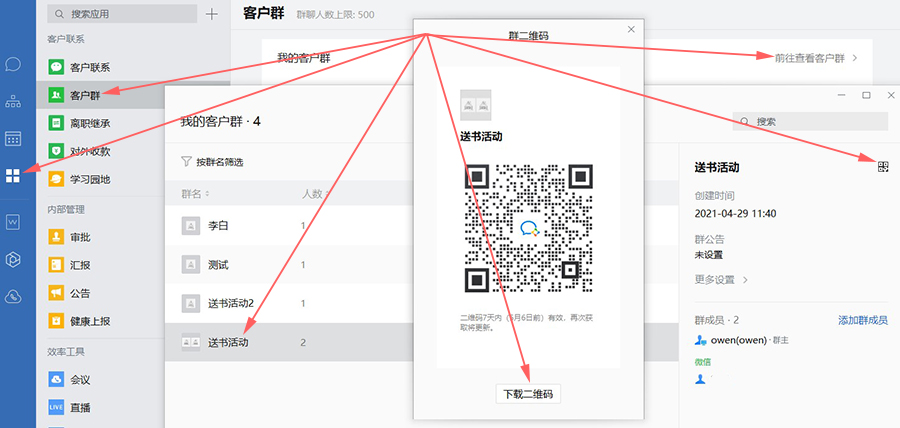Click the orange 公告 megaphone icon
900x428 pixels.
[x=56, y=293]
